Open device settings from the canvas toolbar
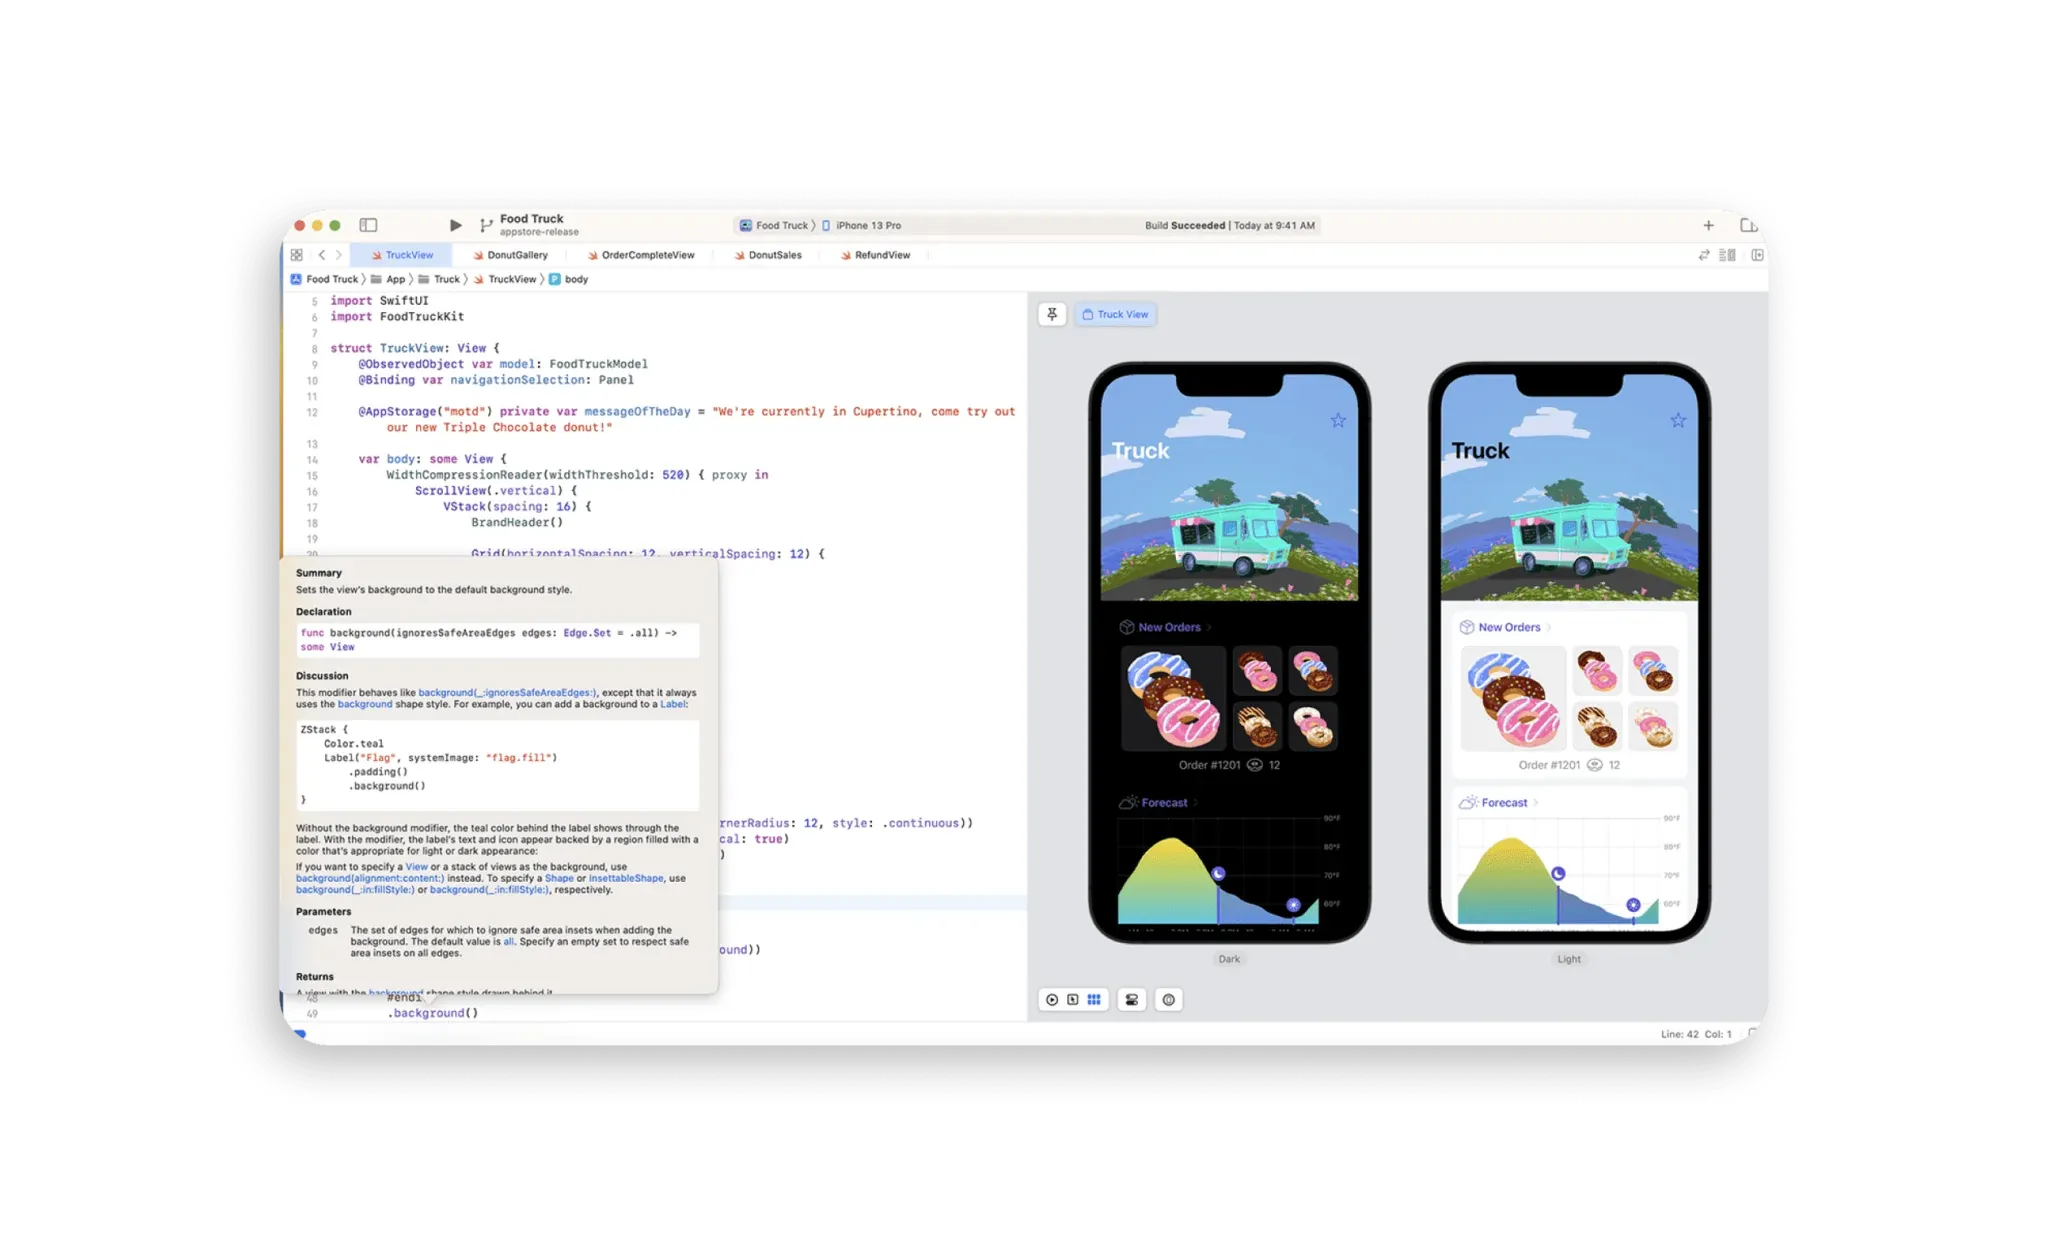This screenshot has height=1255, width=2048. tap(1132, 999)
